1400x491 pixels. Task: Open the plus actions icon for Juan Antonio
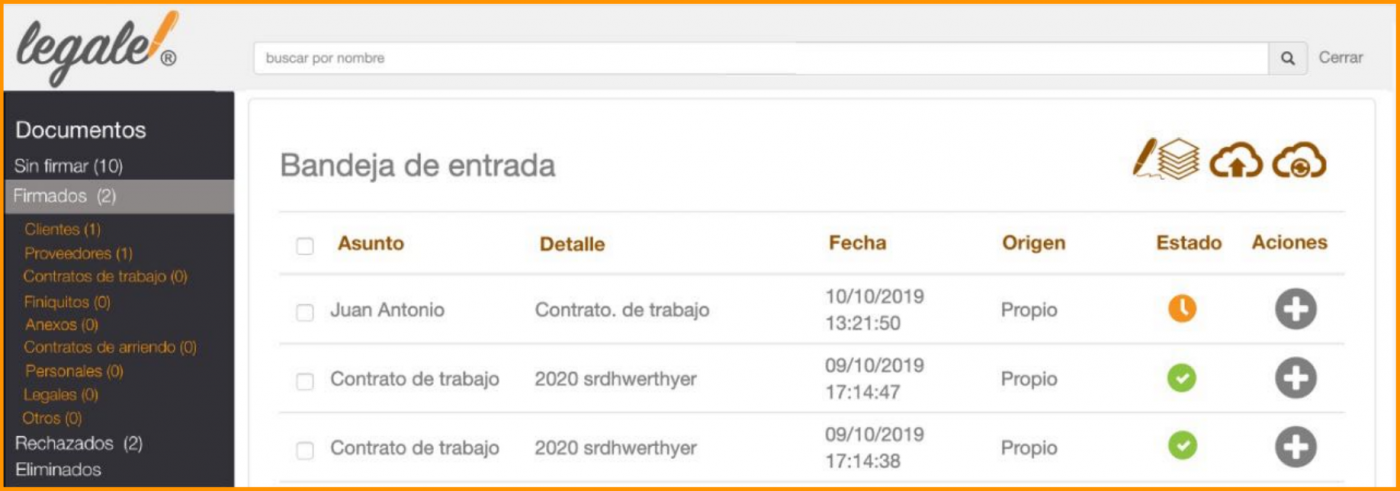[1295, 310]
